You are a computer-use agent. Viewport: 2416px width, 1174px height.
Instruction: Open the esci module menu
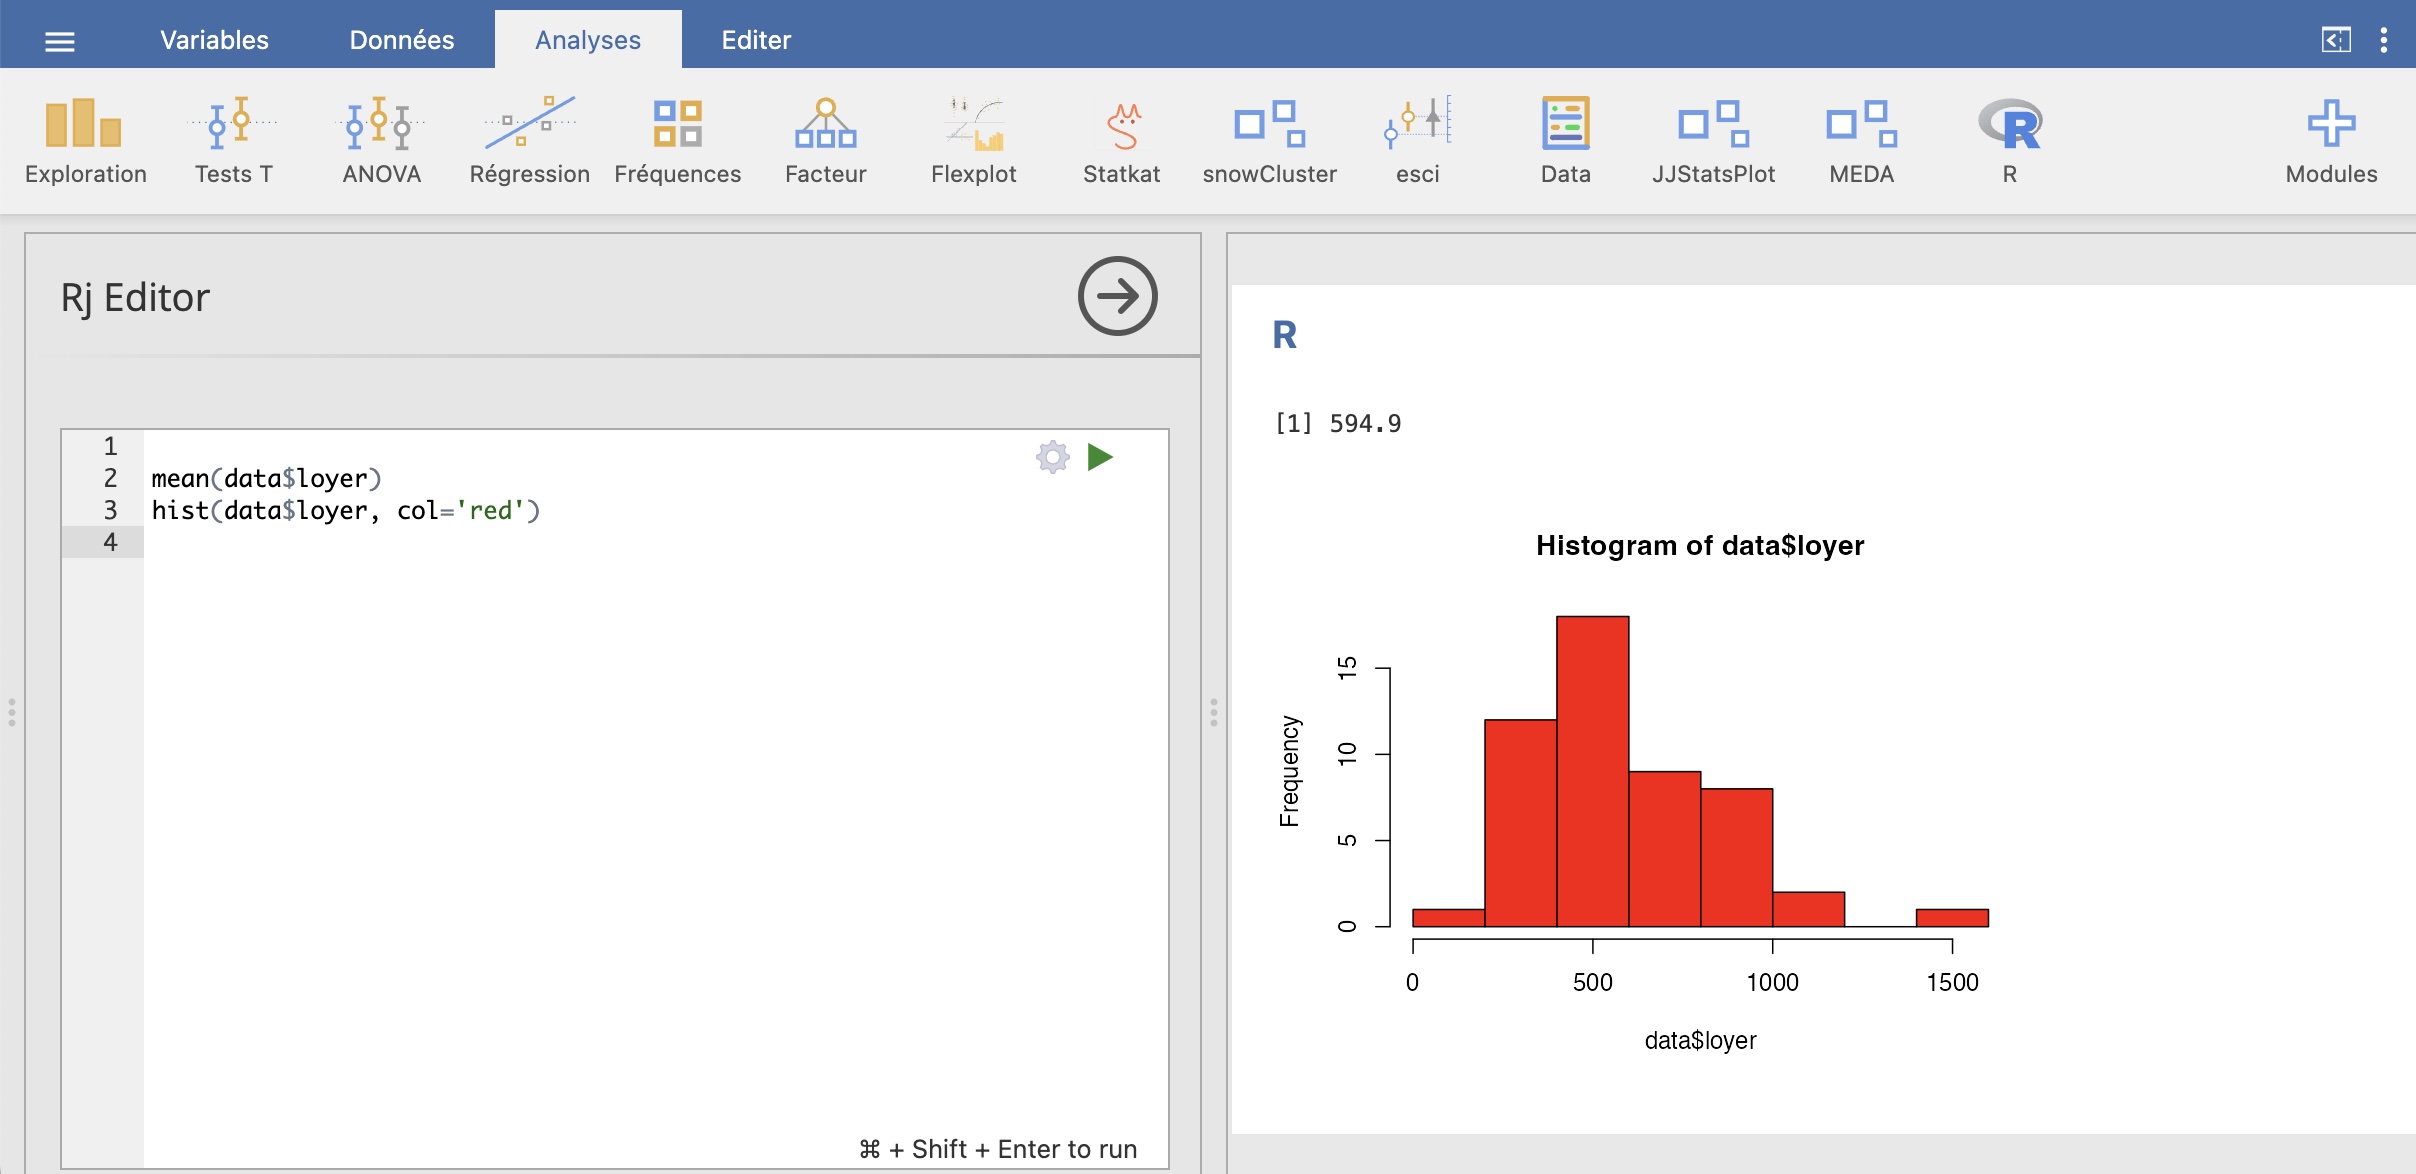[x=1417, y=141]
